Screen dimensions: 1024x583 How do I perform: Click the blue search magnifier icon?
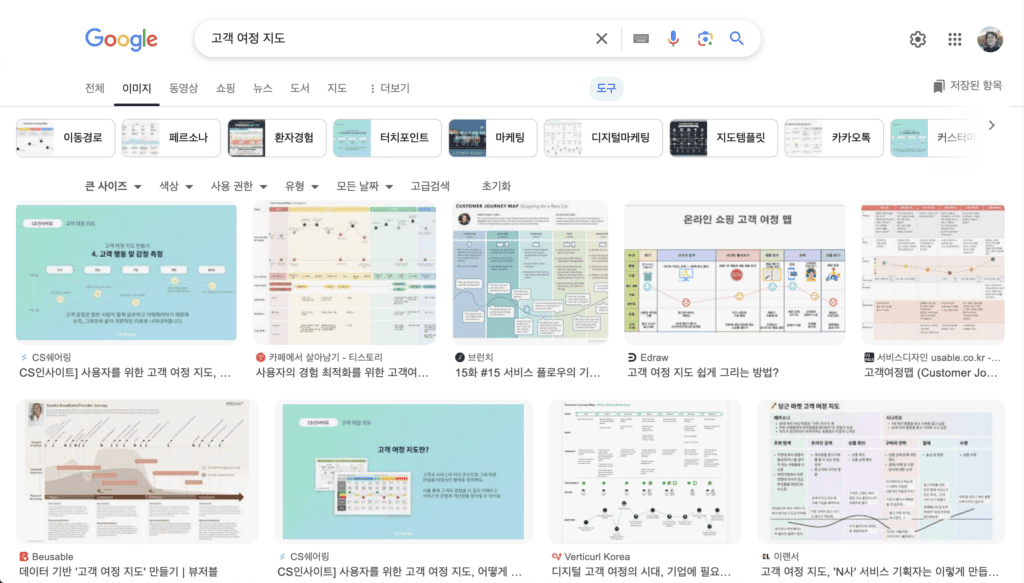[736, 39]
